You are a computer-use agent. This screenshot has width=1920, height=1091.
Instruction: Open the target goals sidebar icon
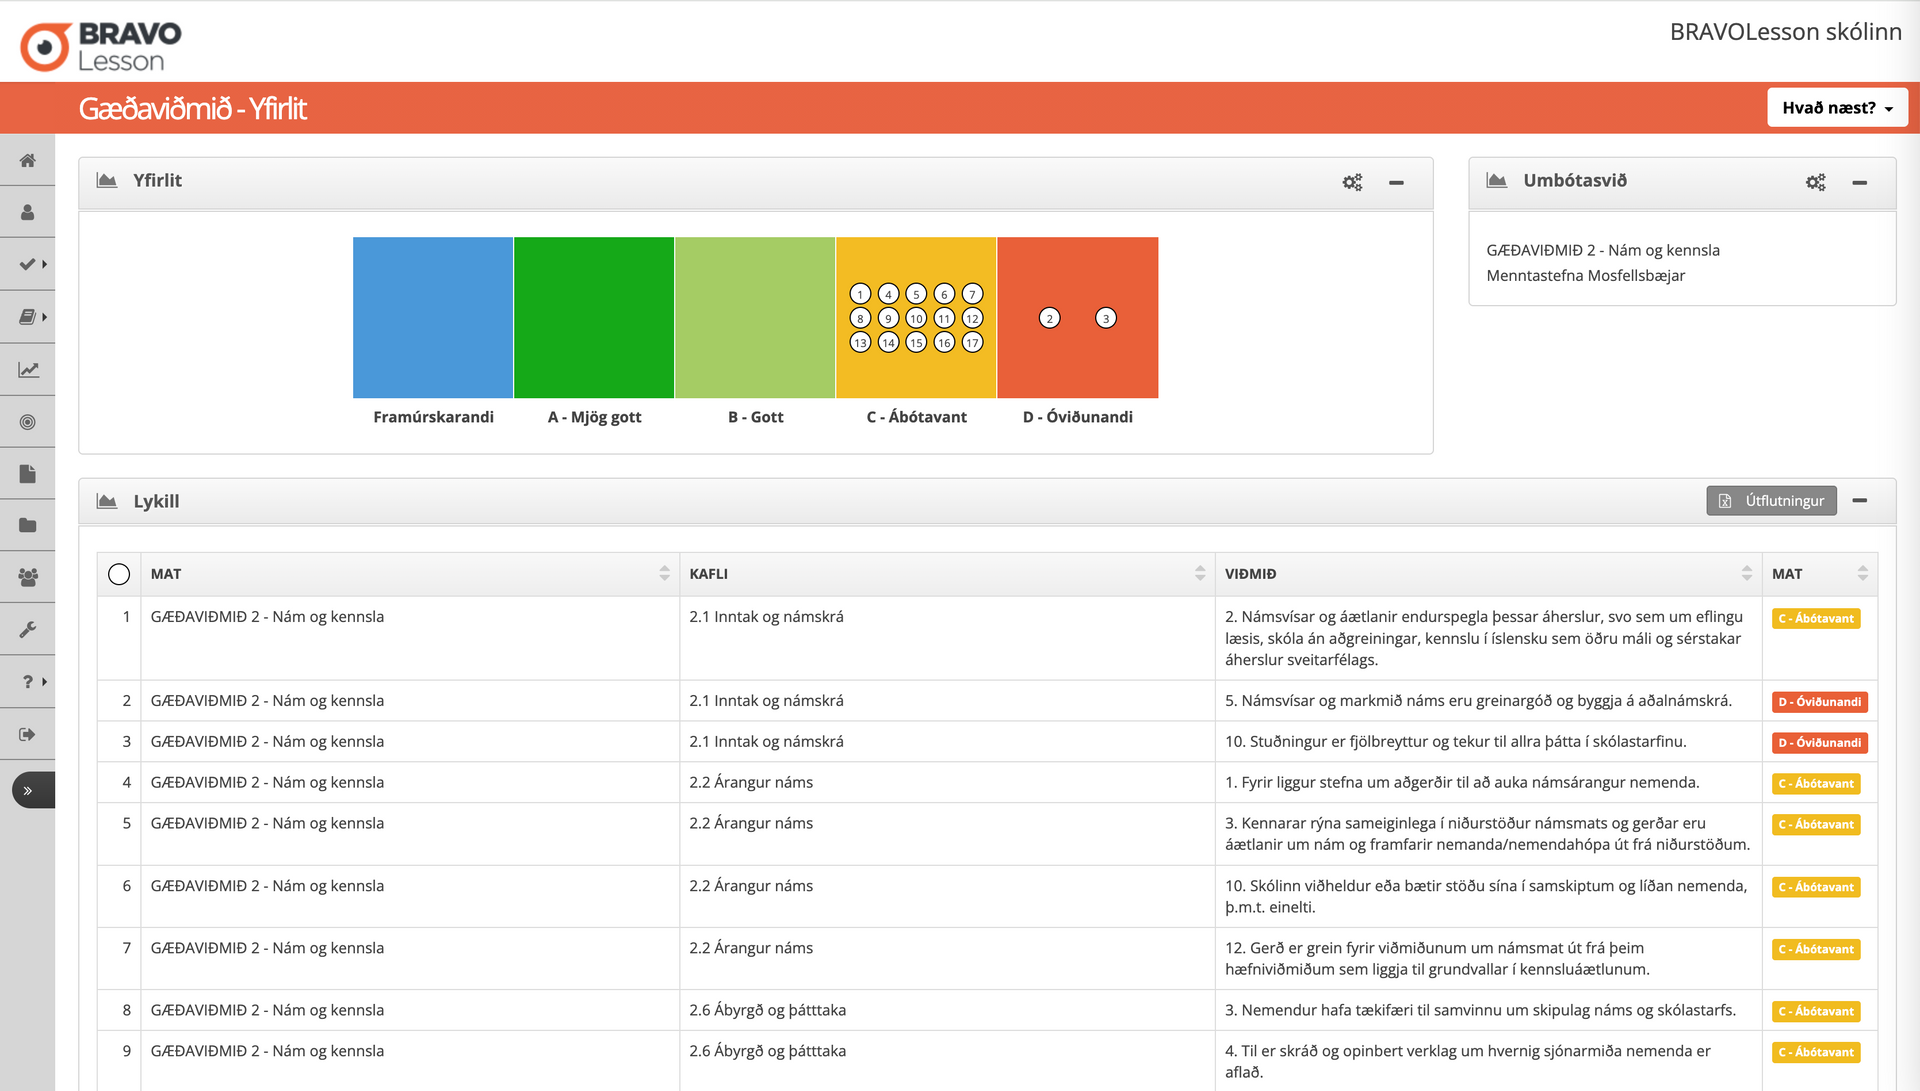point(28,422)
